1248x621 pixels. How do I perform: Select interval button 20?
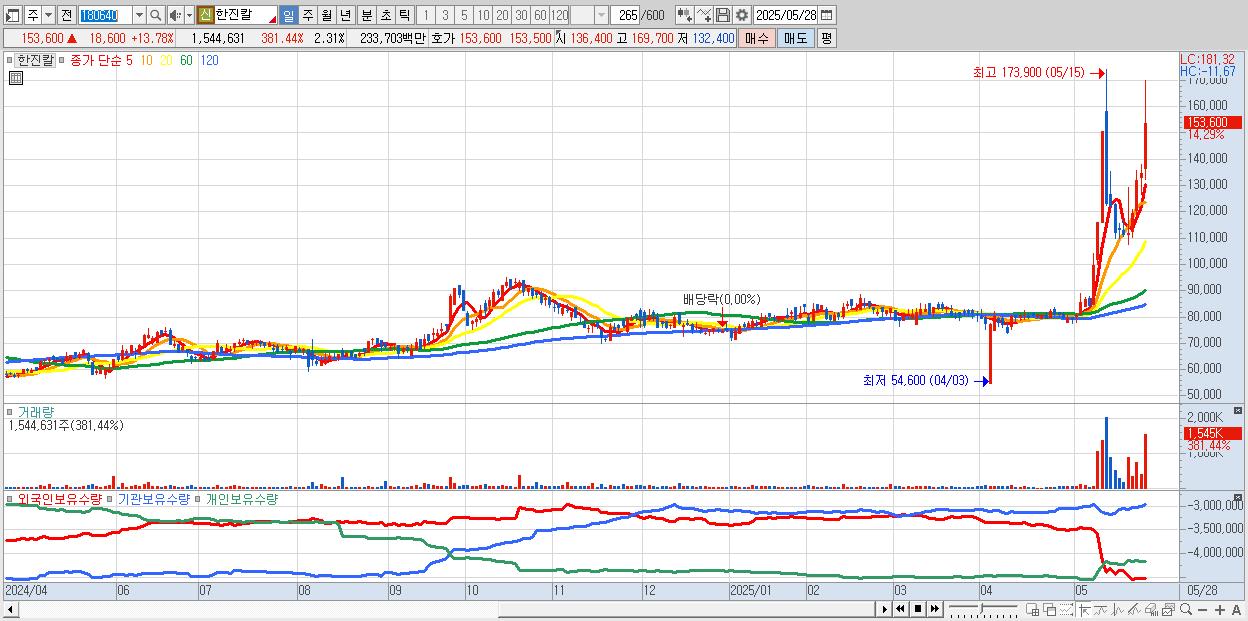click(502, 15)
